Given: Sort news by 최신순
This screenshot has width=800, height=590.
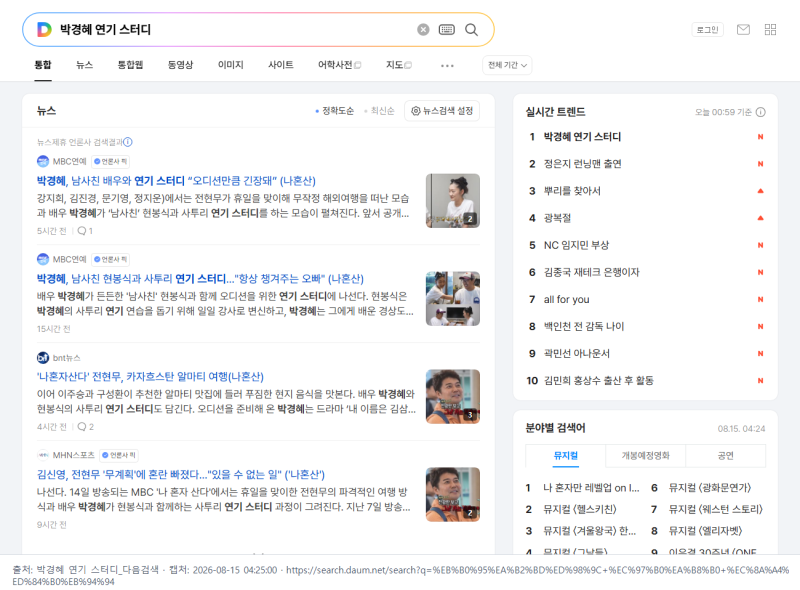Looking at the screenshot, I should pyautogui.click(x=379, y=111).
